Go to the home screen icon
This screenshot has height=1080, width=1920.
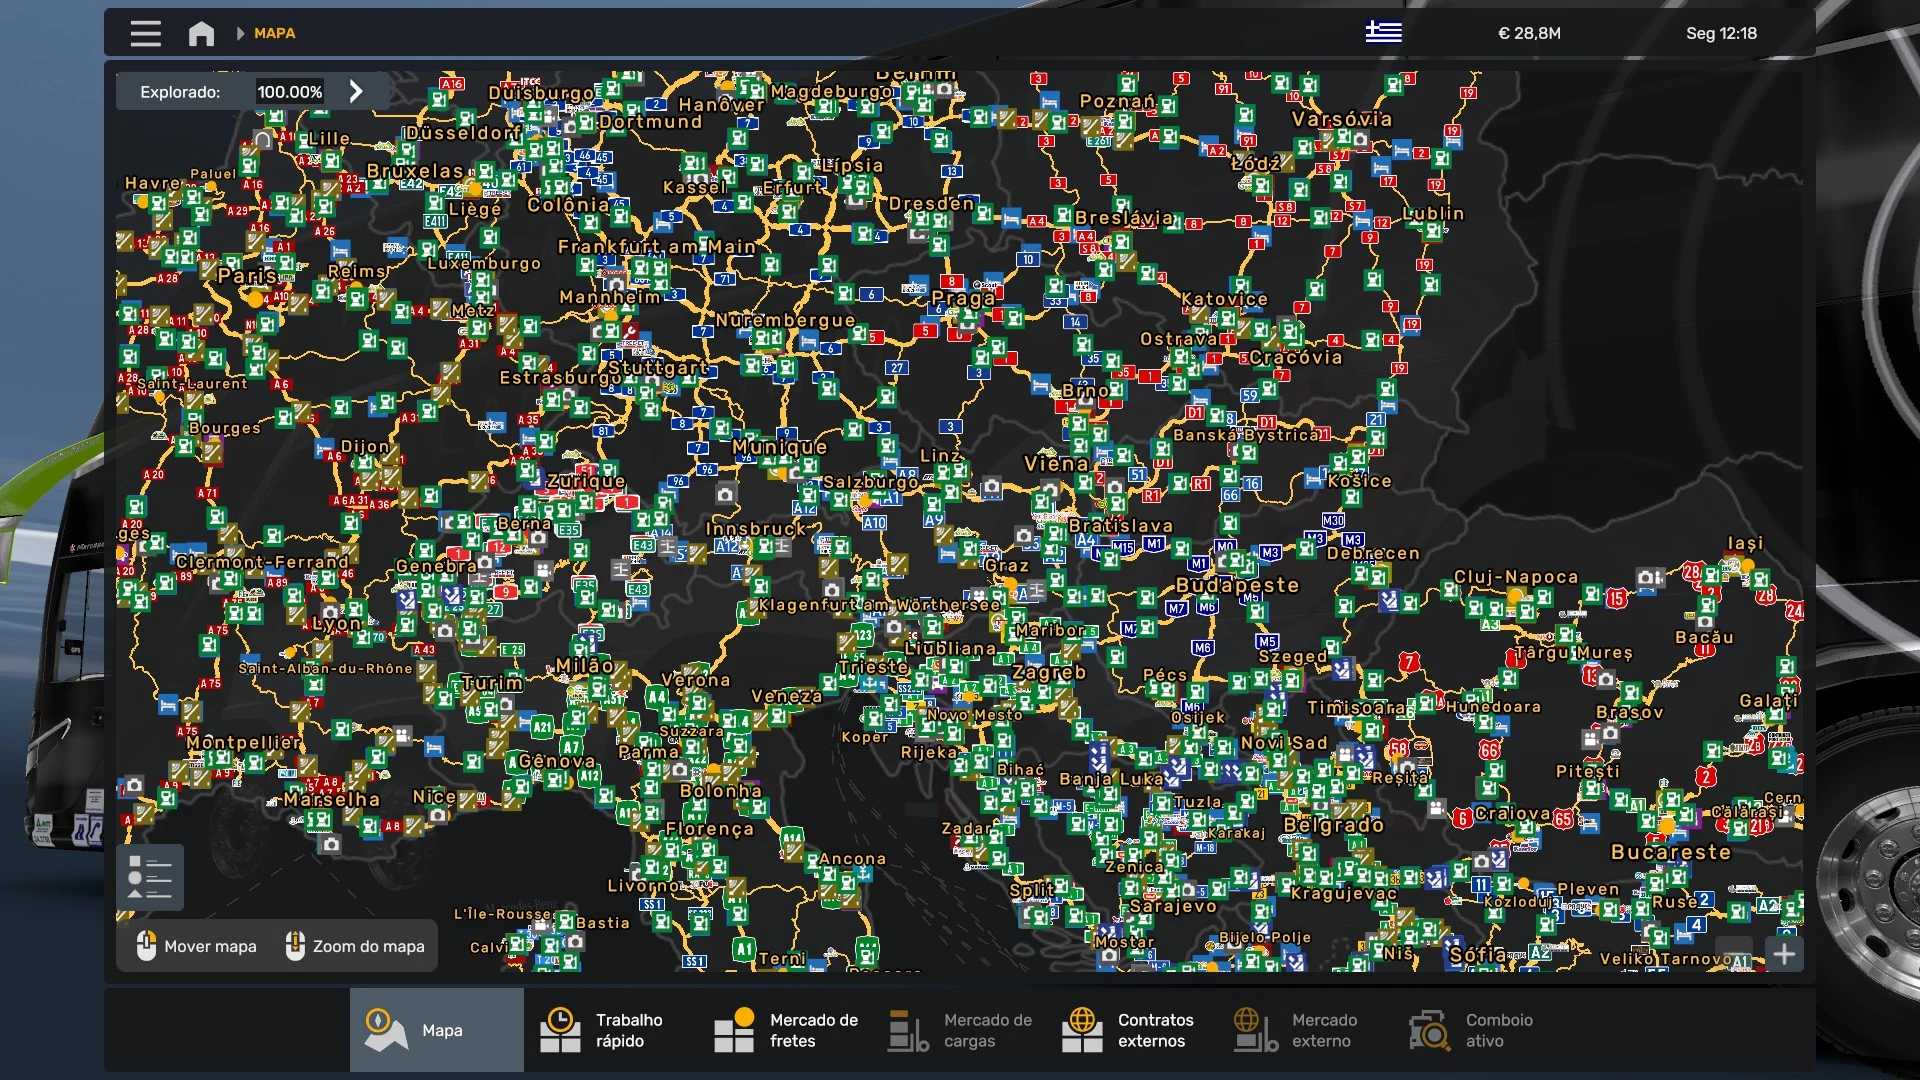201,33
